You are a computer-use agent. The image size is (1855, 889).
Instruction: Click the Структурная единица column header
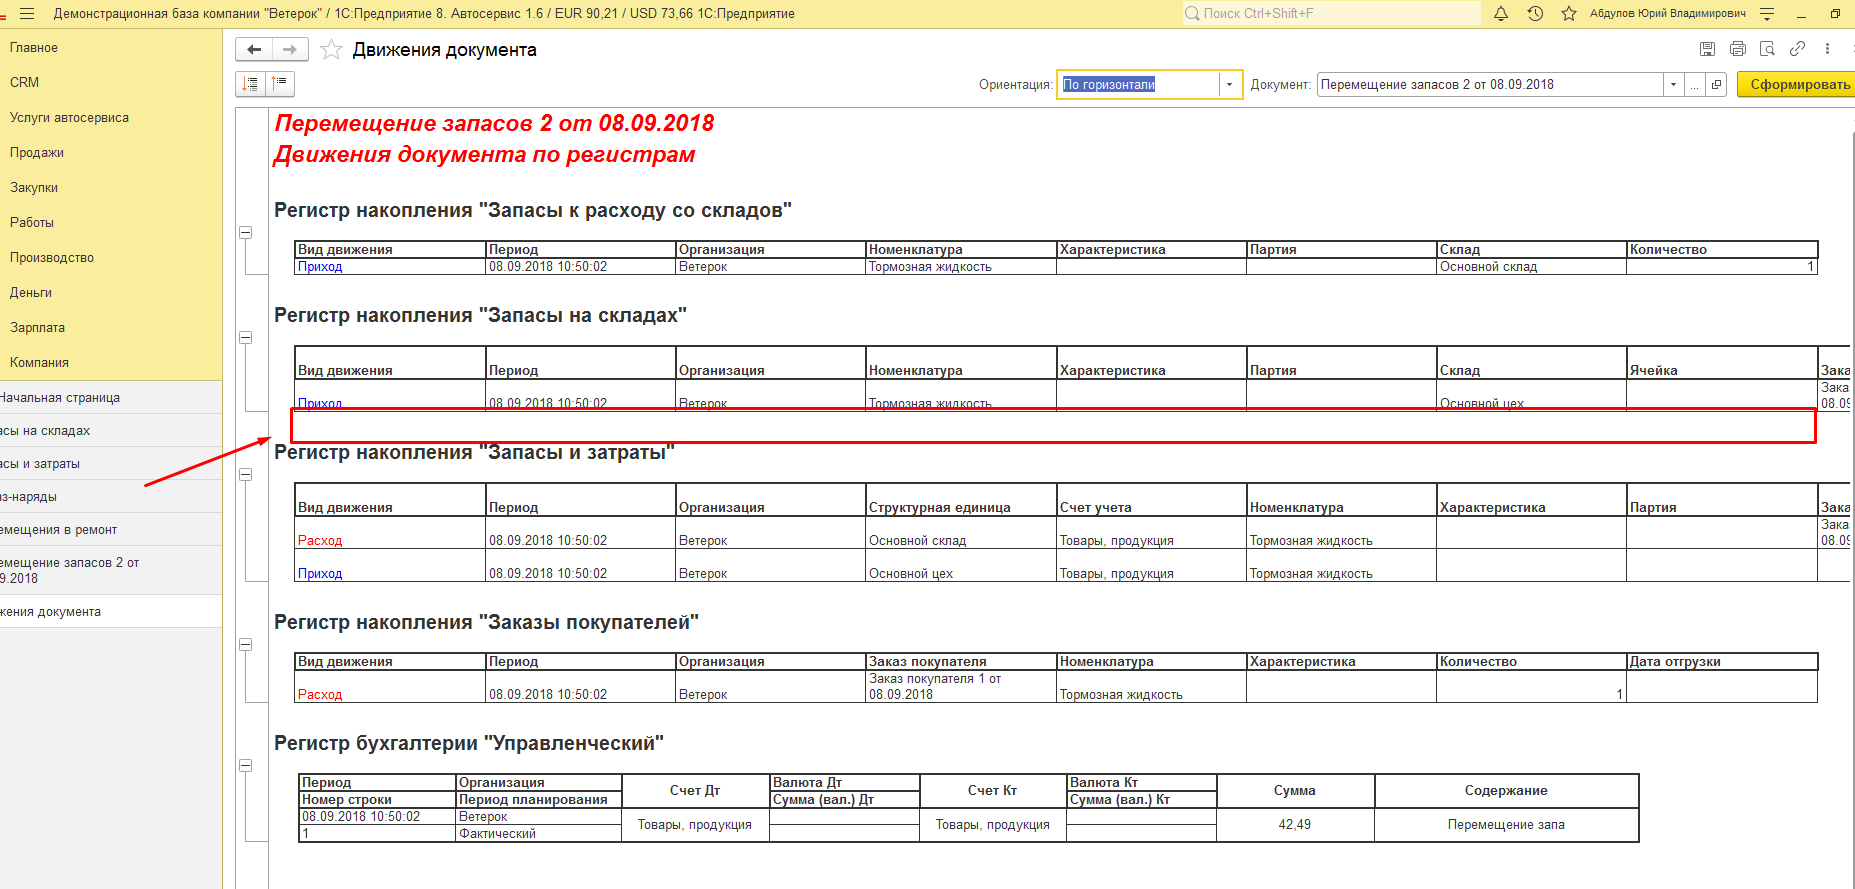click(961, 500)
